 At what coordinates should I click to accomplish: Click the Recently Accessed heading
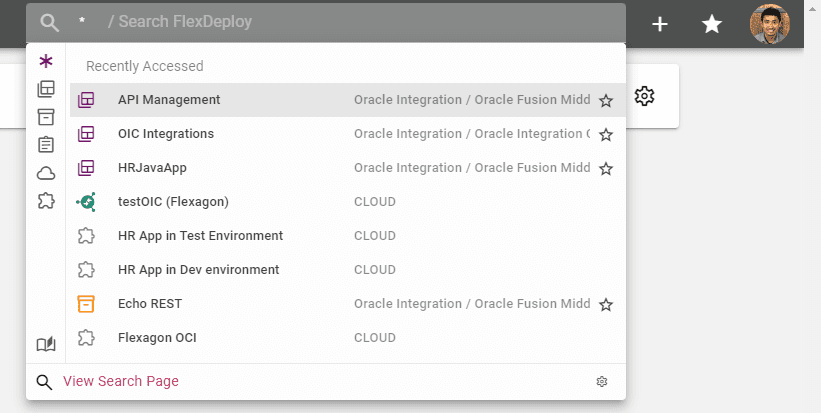(x=145, y=66)
